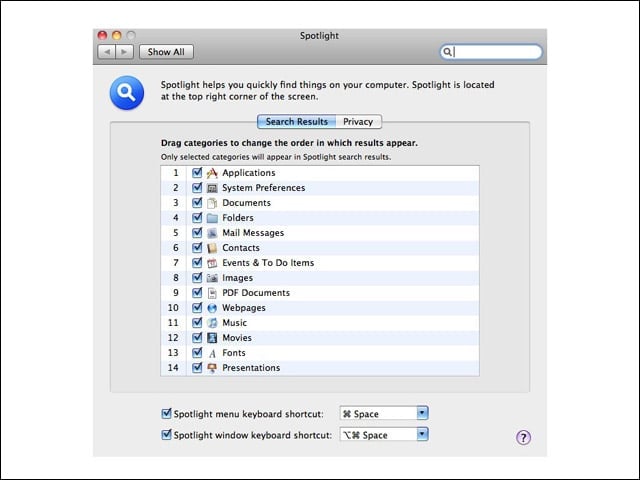Select the Applications row label

click(x=249, y=173)
